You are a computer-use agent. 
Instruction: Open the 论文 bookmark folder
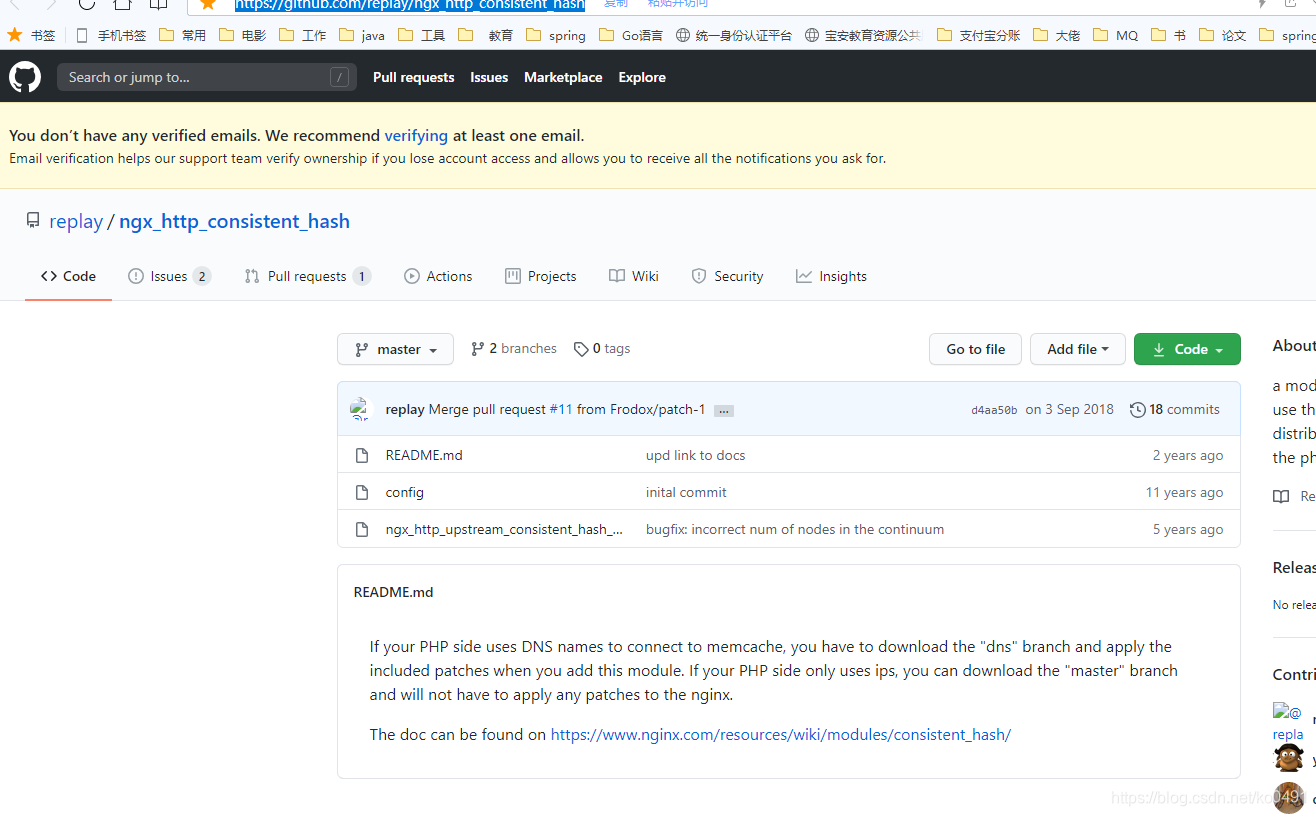1224,35
